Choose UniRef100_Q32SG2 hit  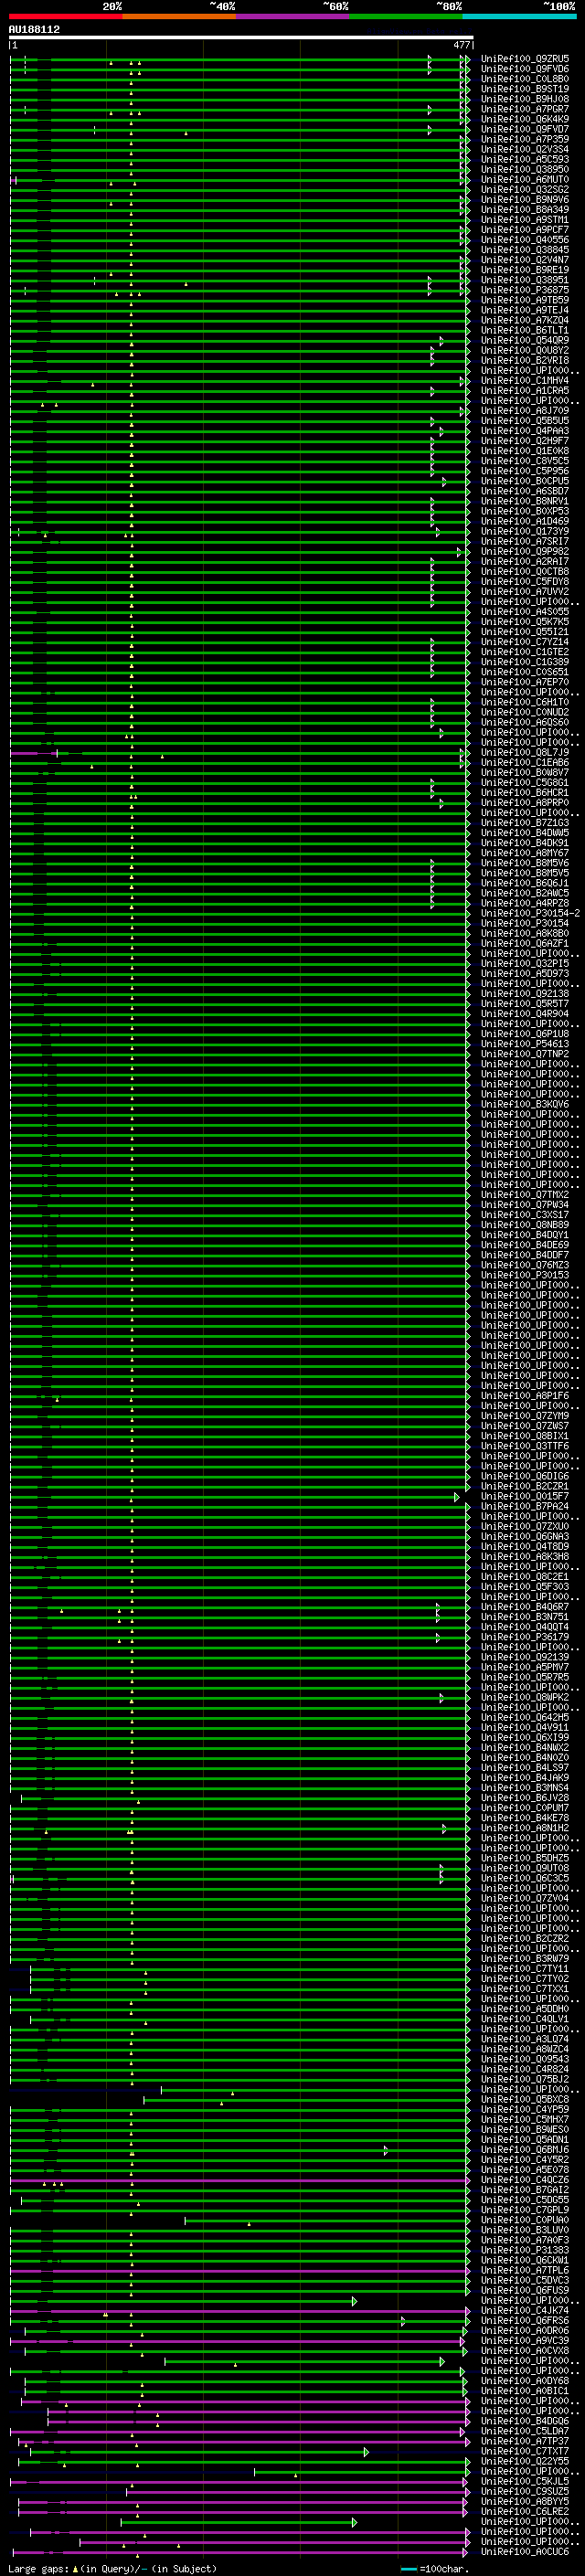pyautogui.click(x=525, y=189)
